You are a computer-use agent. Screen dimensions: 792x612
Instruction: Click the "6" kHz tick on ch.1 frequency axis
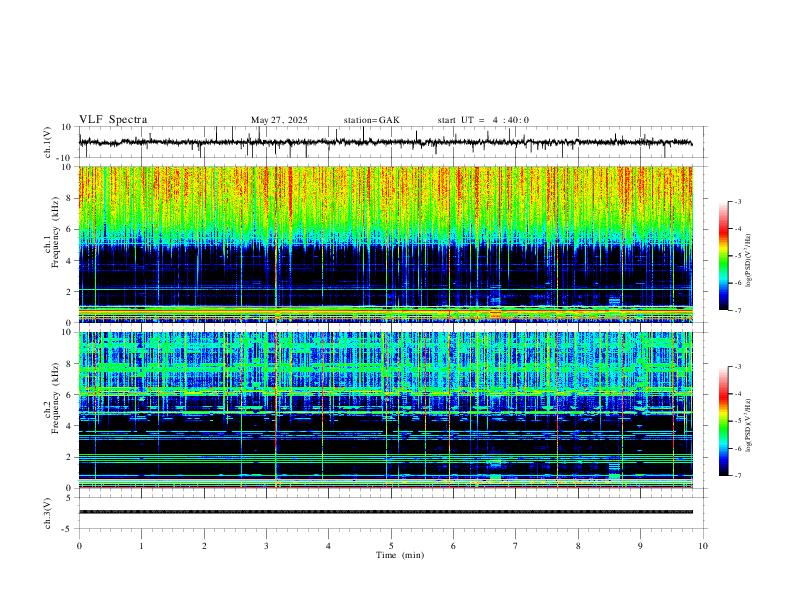click(69, 229)
